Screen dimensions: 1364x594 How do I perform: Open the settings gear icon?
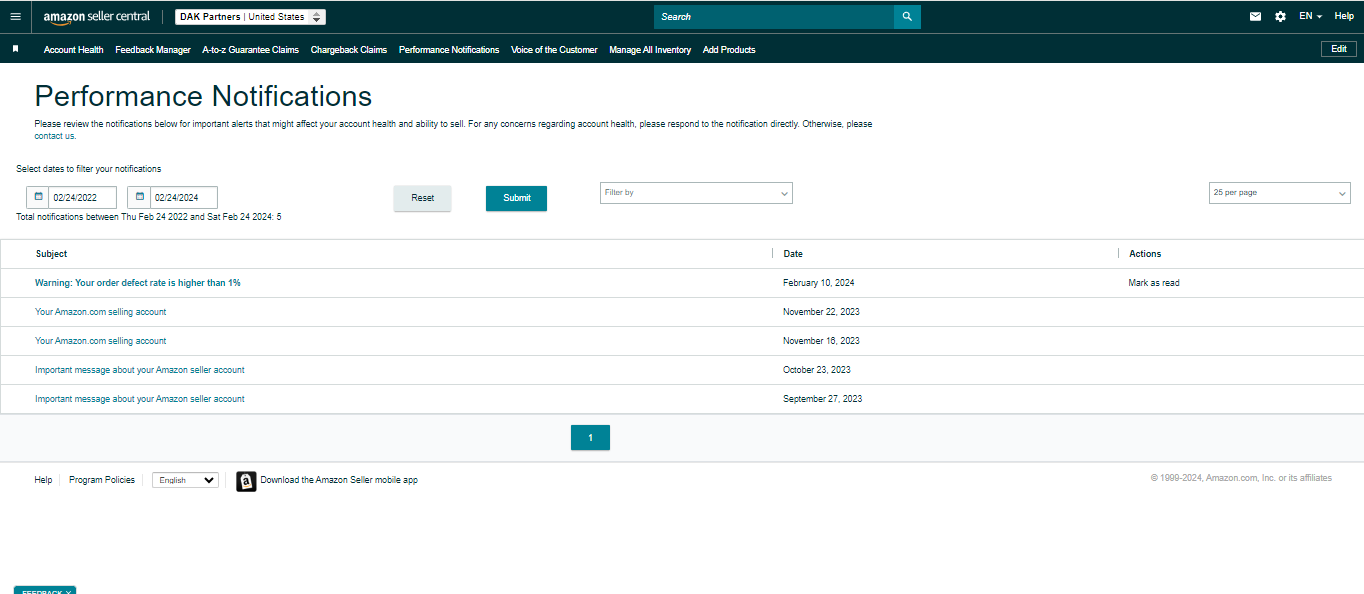point(1280,16)
